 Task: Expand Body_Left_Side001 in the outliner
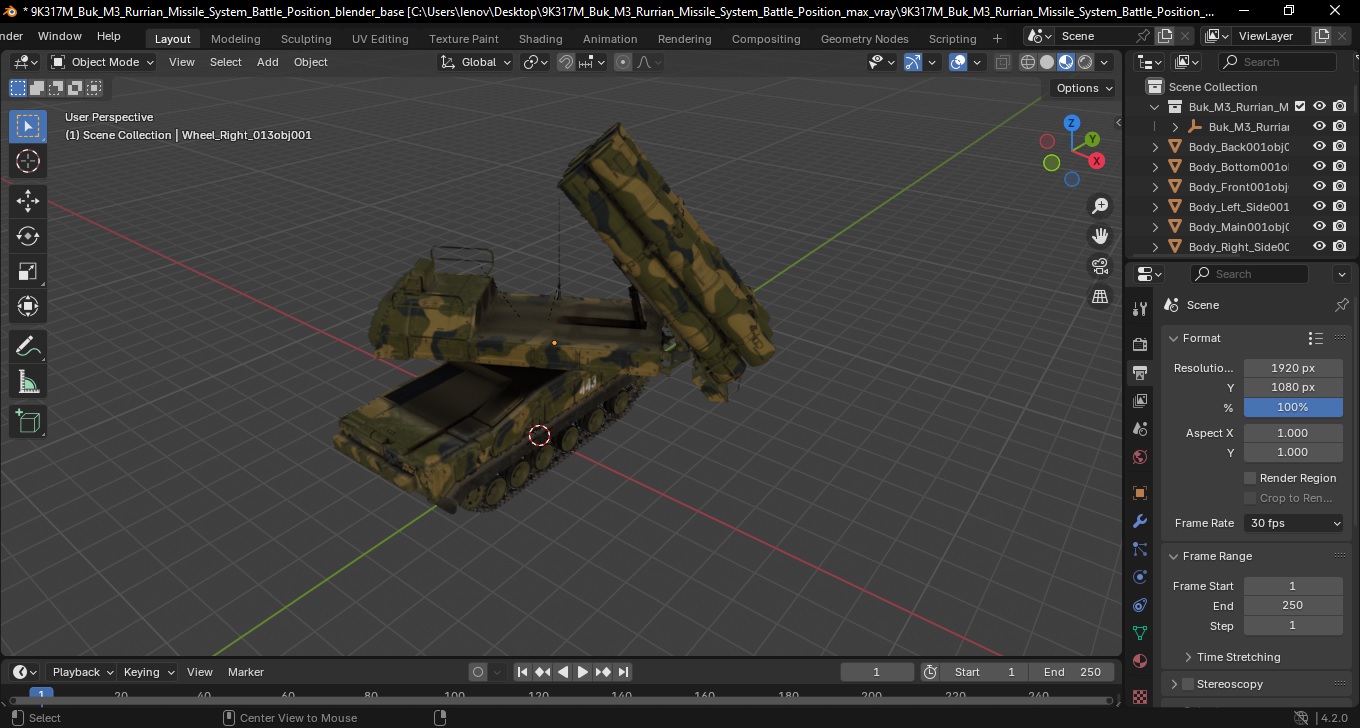click(x=1156, y=207)
